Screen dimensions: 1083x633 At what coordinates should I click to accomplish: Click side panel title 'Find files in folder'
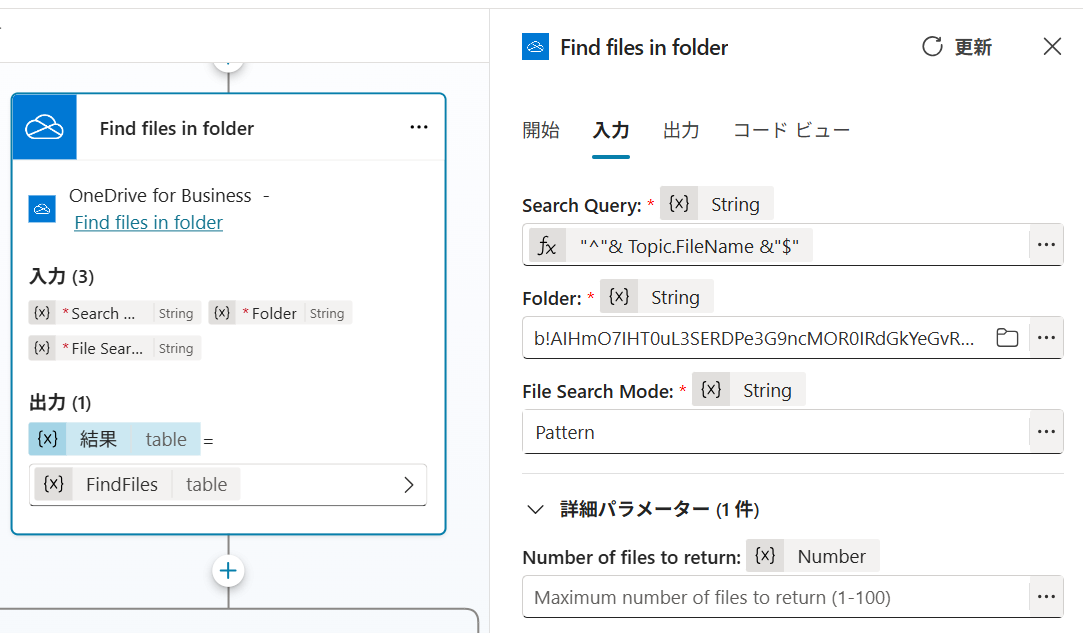tap(644, 47)
